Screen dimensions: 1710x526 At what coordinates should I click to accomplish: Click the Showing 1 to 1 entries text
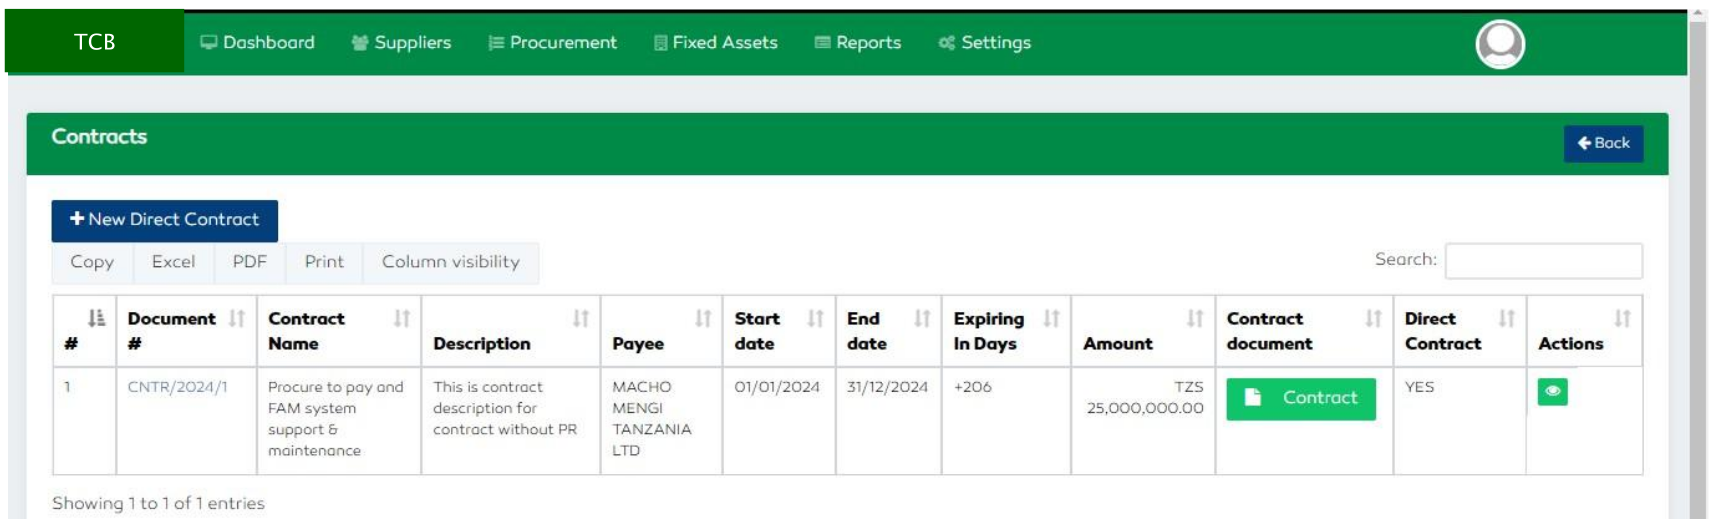[158, 503]
